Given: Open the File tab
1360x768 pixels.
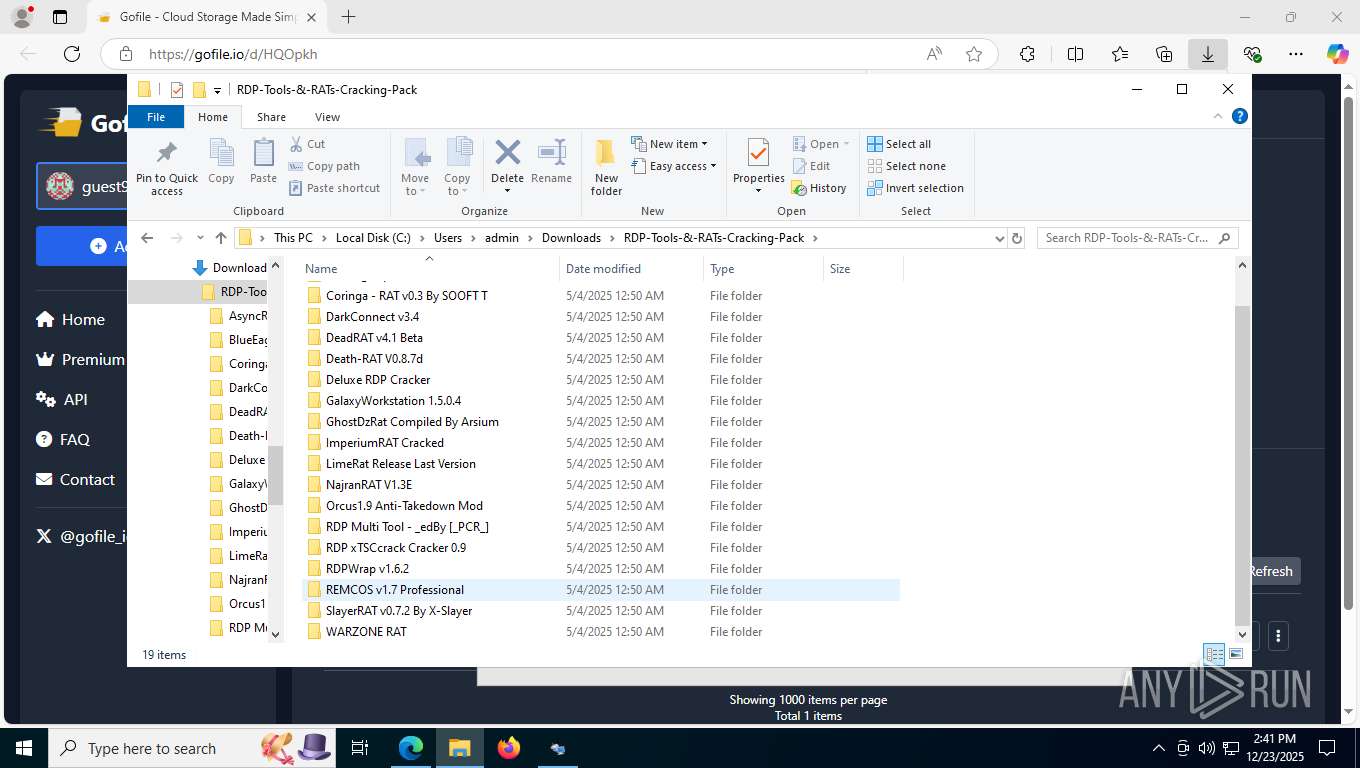Looking at the screenshot, I should [x=156, y=117].
